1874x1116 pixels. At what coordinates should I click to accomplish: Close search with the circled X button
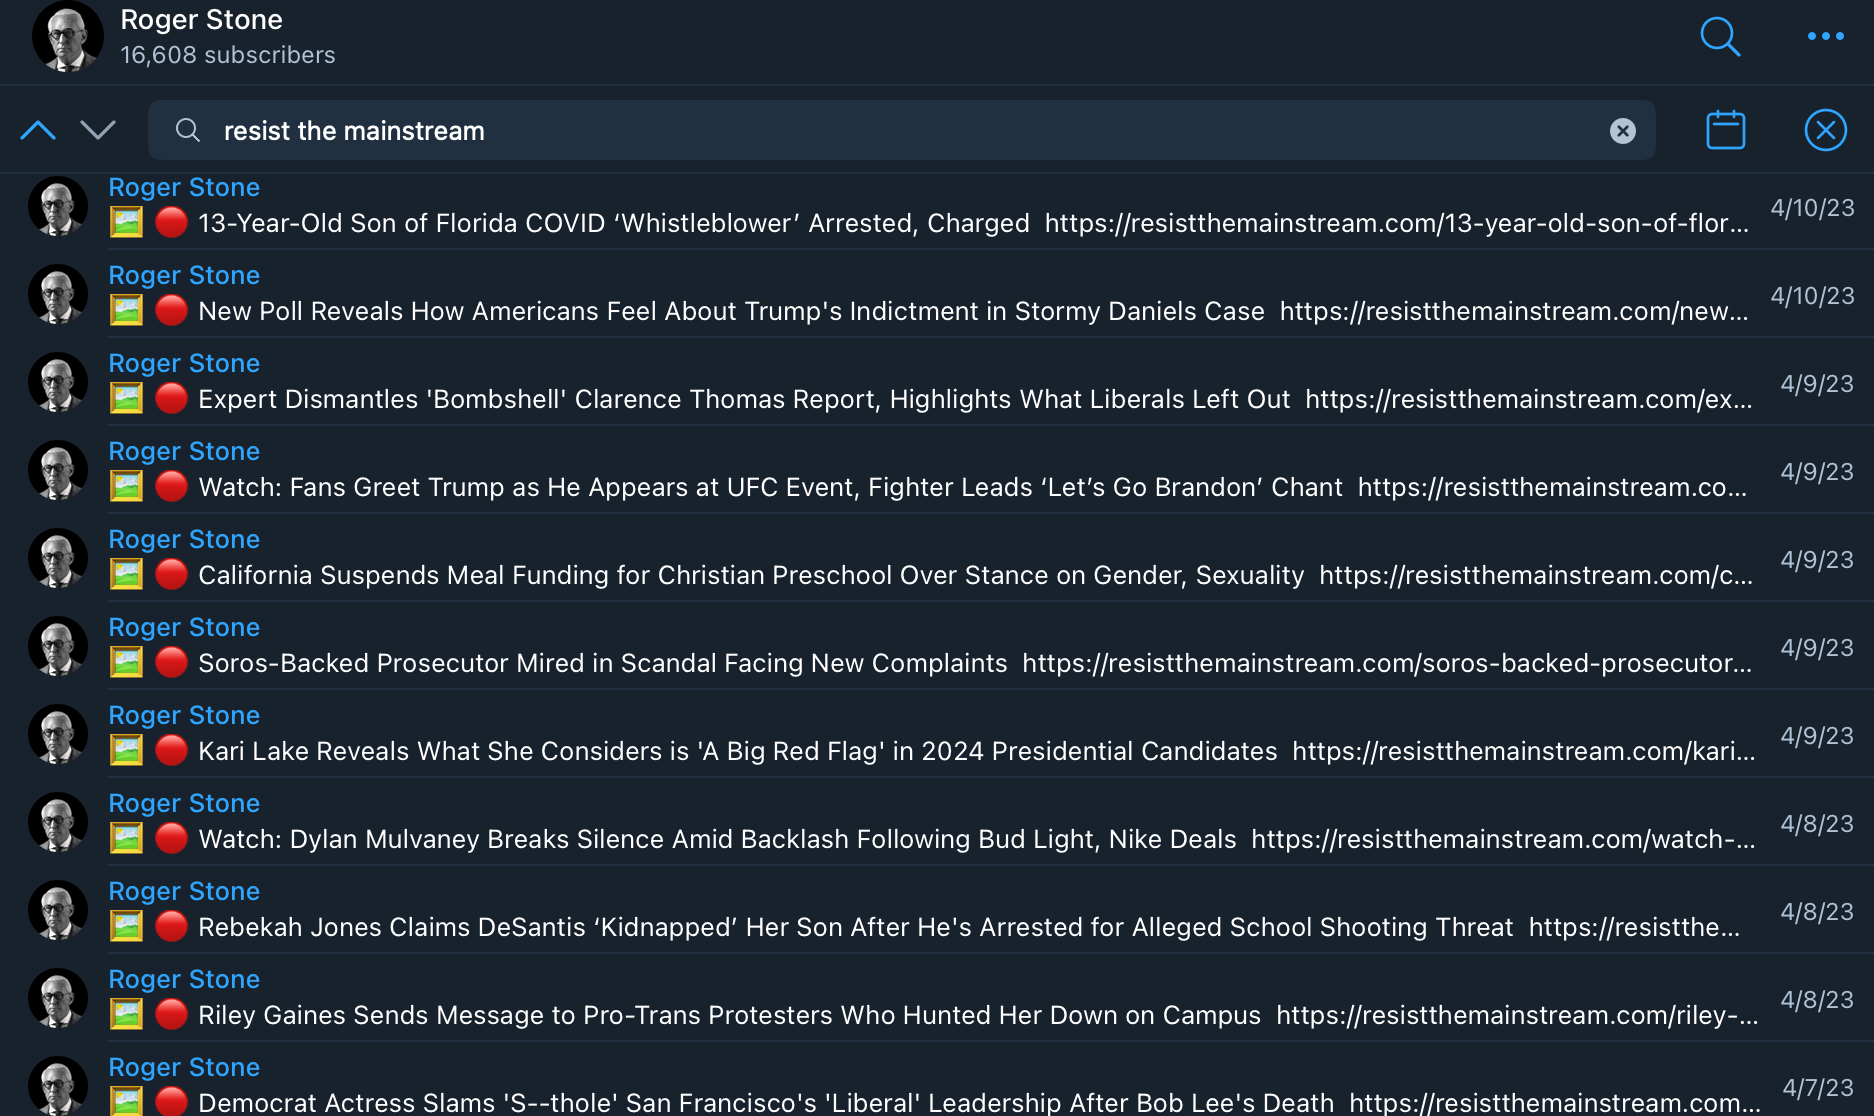[1825, 130]
